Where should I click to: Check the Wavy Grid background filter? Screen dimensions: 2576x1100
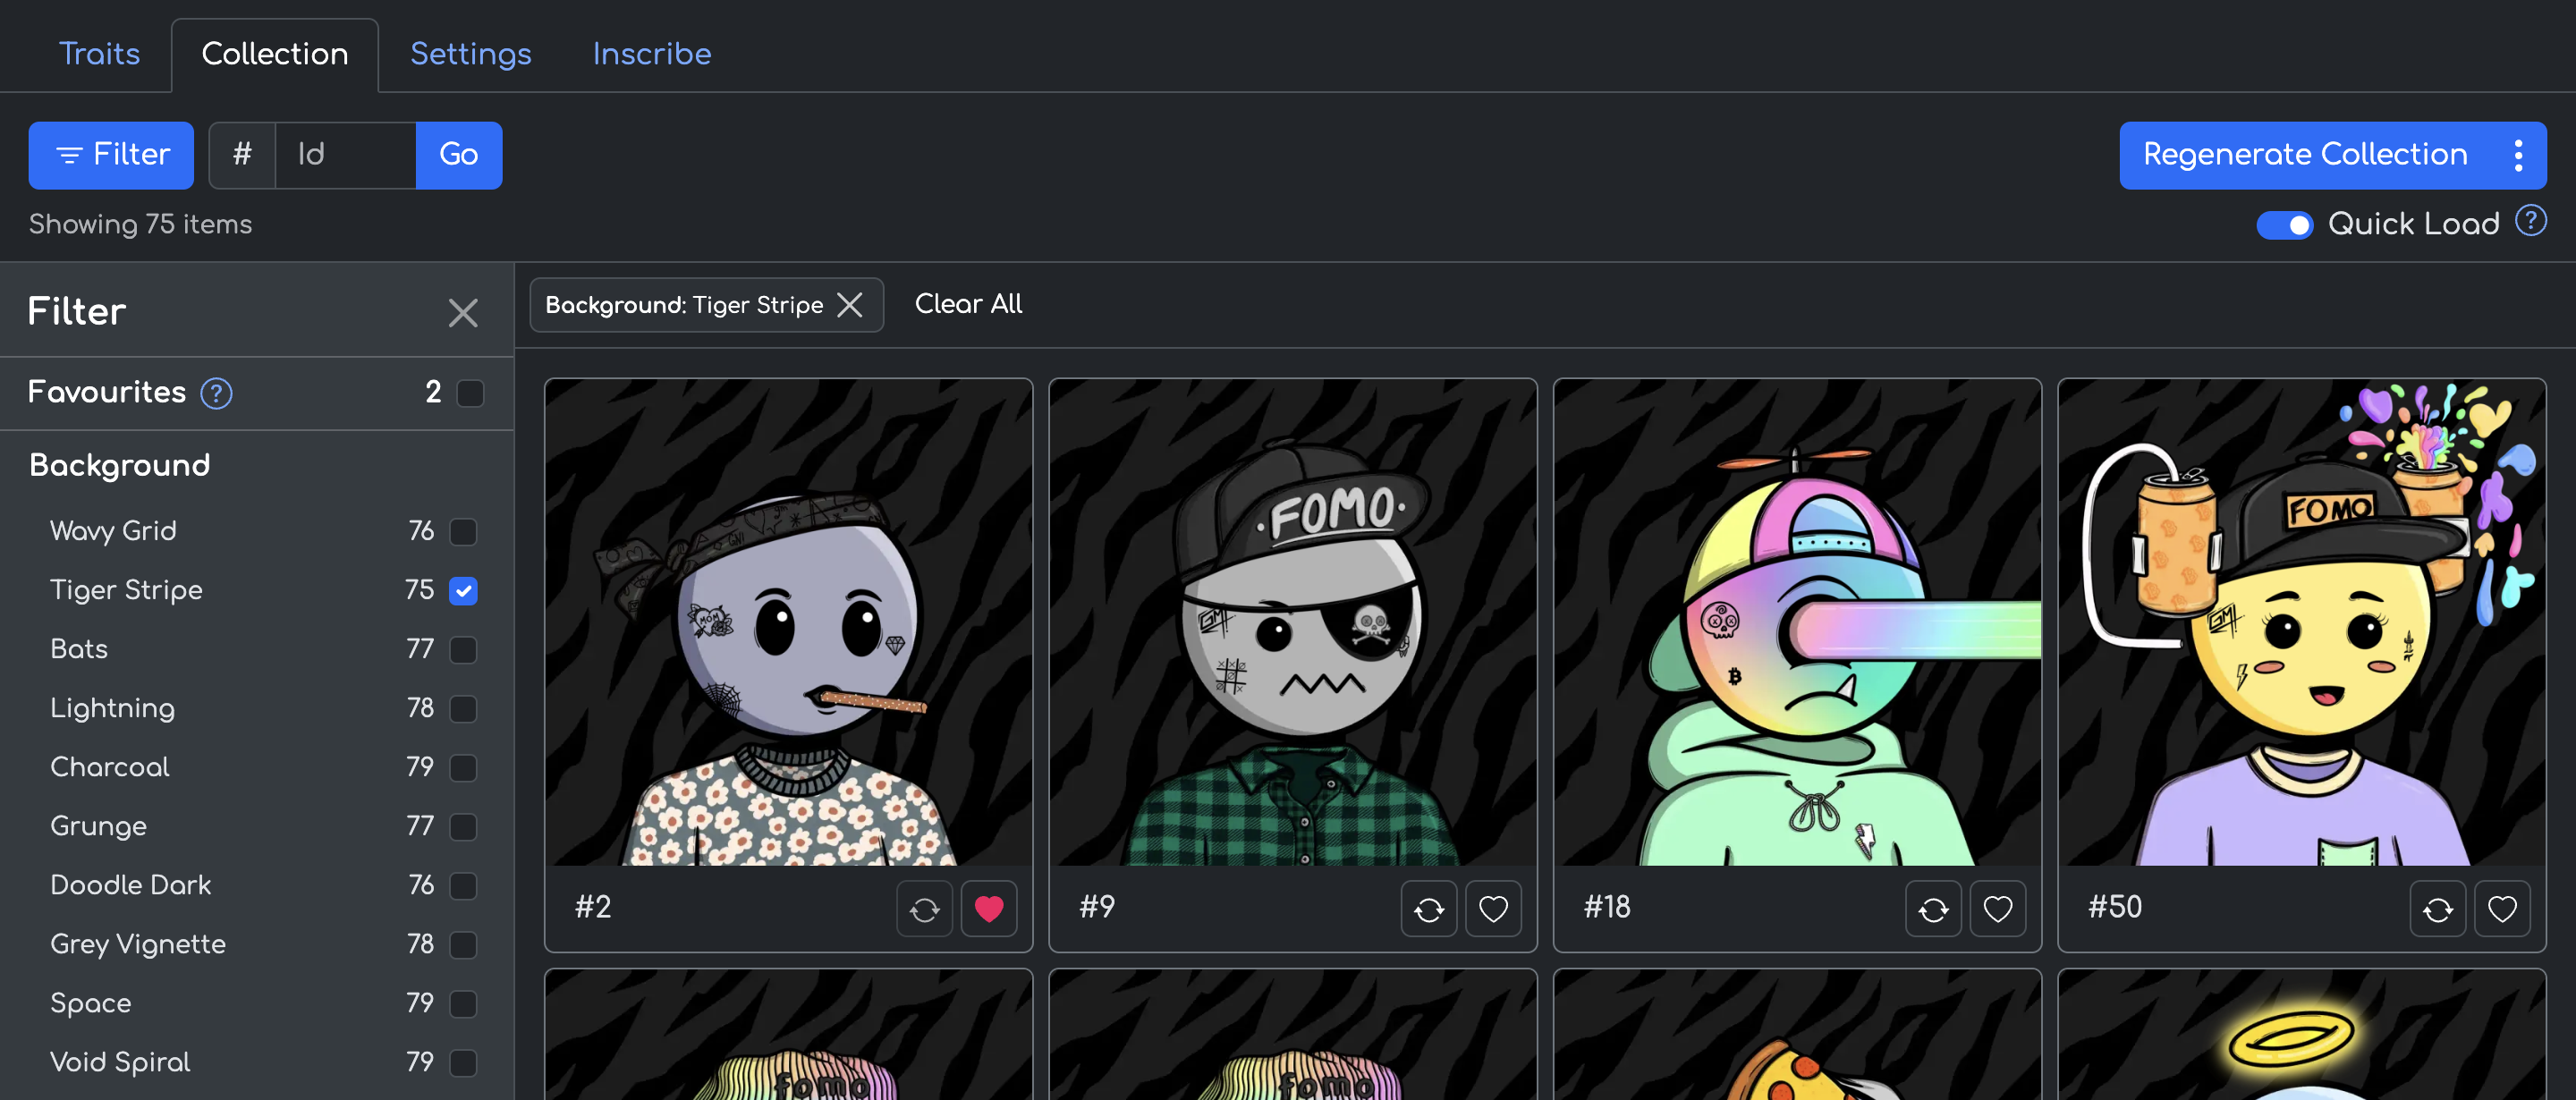463,531
